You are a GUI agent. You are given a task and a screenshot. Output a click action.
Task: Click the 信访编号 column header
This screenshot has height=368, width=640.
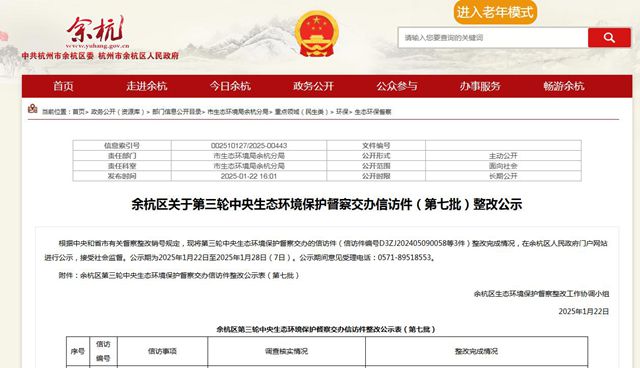(x=103, y=351)
